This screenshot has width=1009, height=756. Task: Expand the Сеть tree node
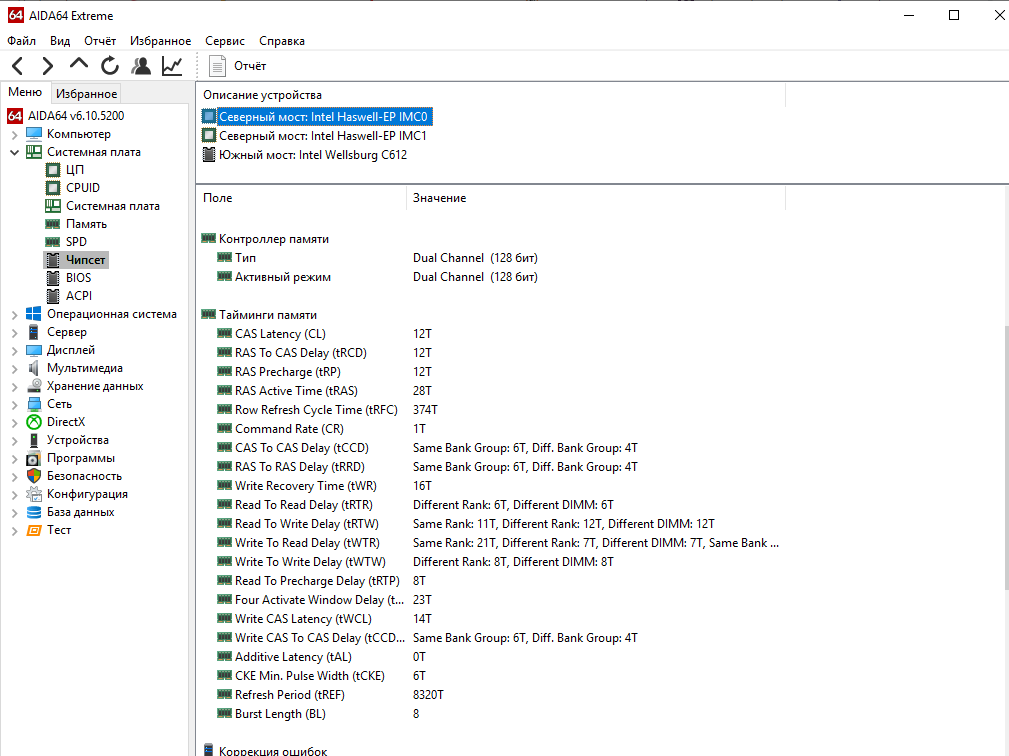[x=14, y=405]
